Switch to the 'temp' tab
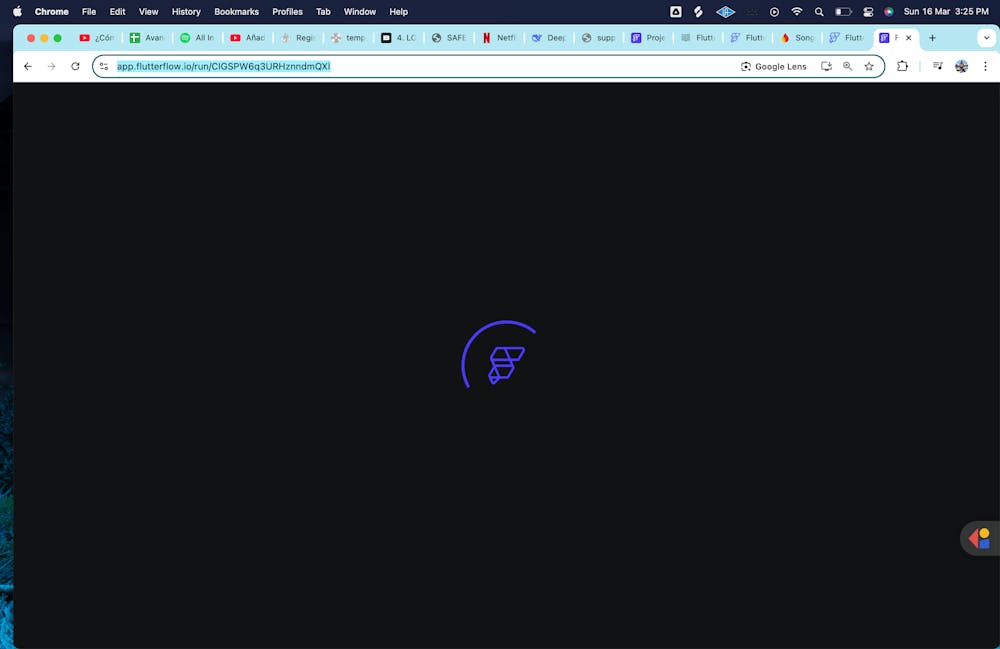This screenshot has height=649, width=1000. pos(349,38)
